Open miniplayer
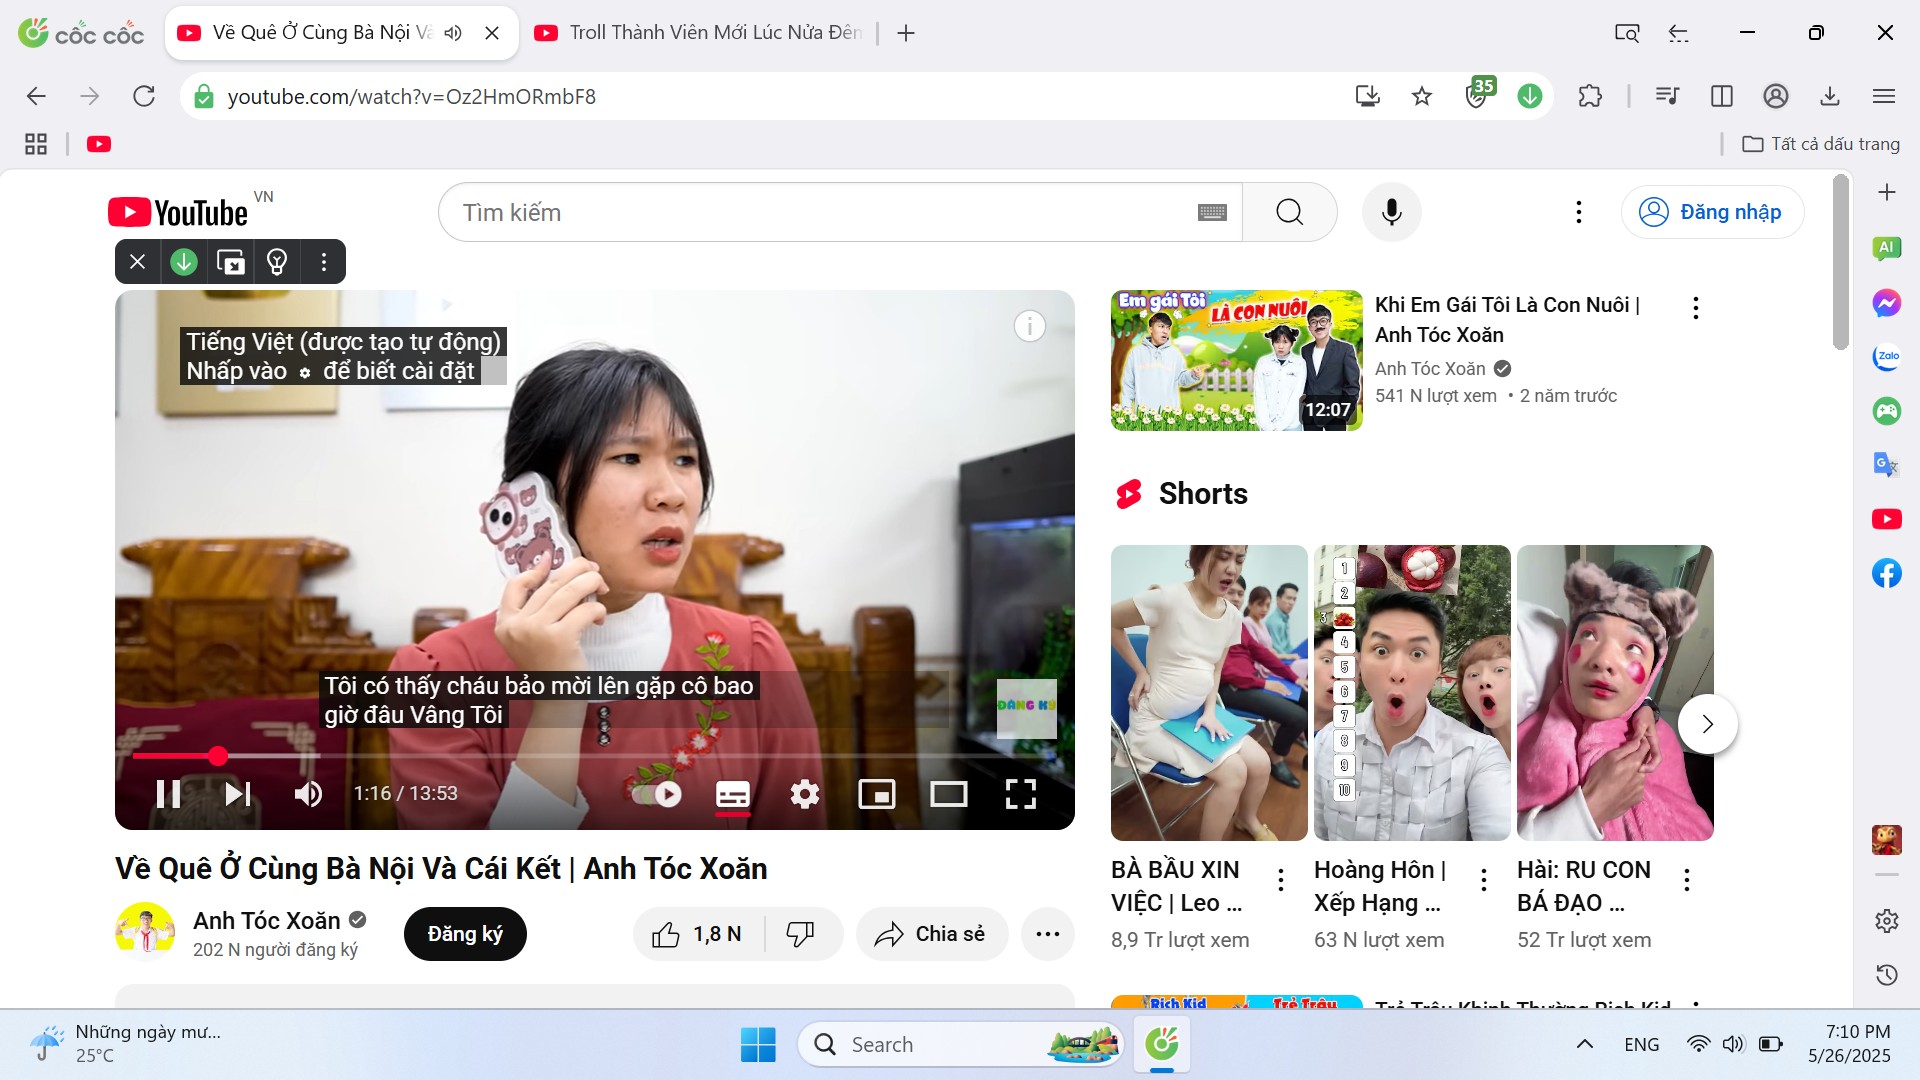 [876, 794]
